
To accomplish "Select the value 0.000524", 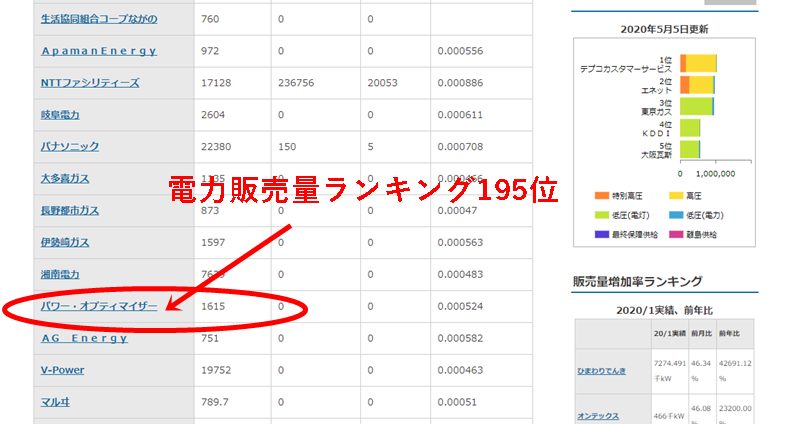I will pyautogui.click(x=460, y=306).
